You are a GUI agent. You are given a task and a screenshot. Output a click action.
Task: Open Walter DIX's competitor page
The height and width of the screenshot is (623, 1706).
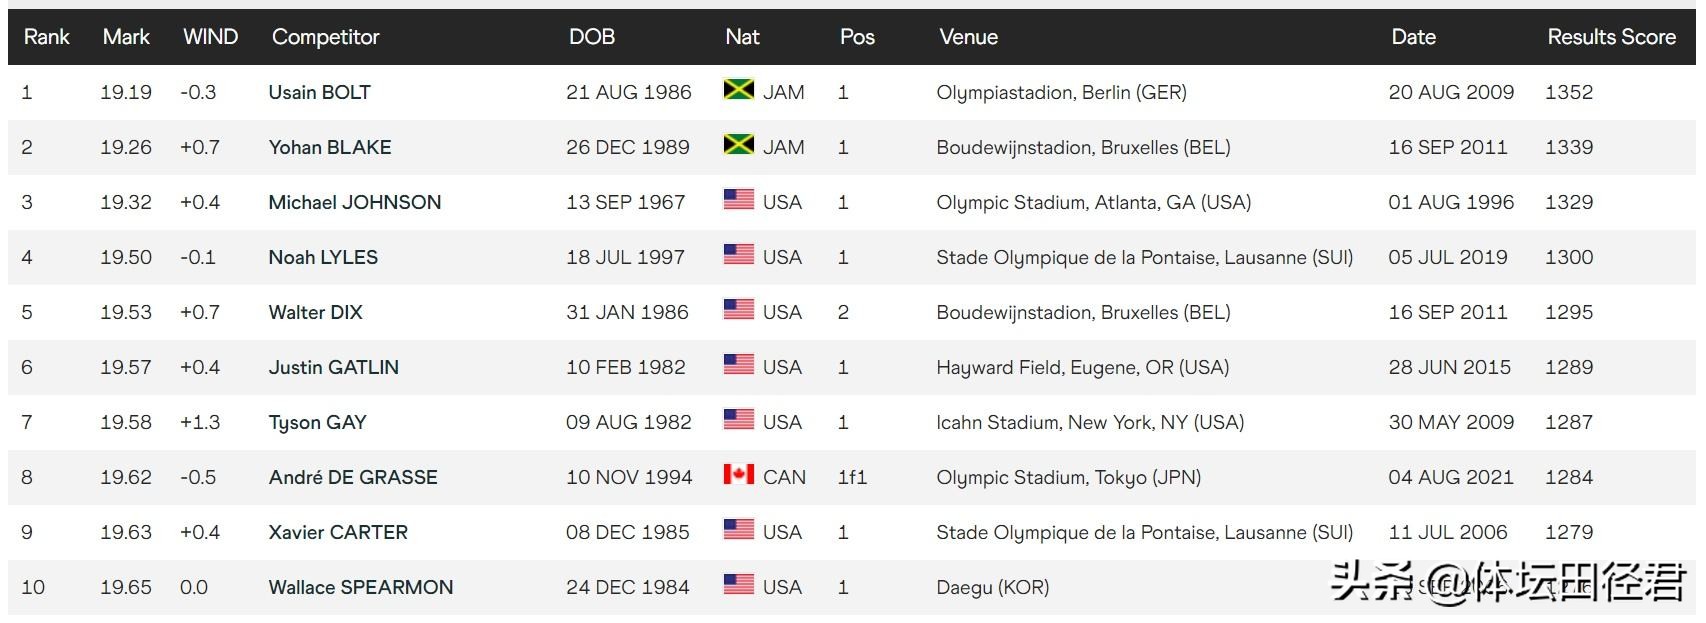[315, 312]
